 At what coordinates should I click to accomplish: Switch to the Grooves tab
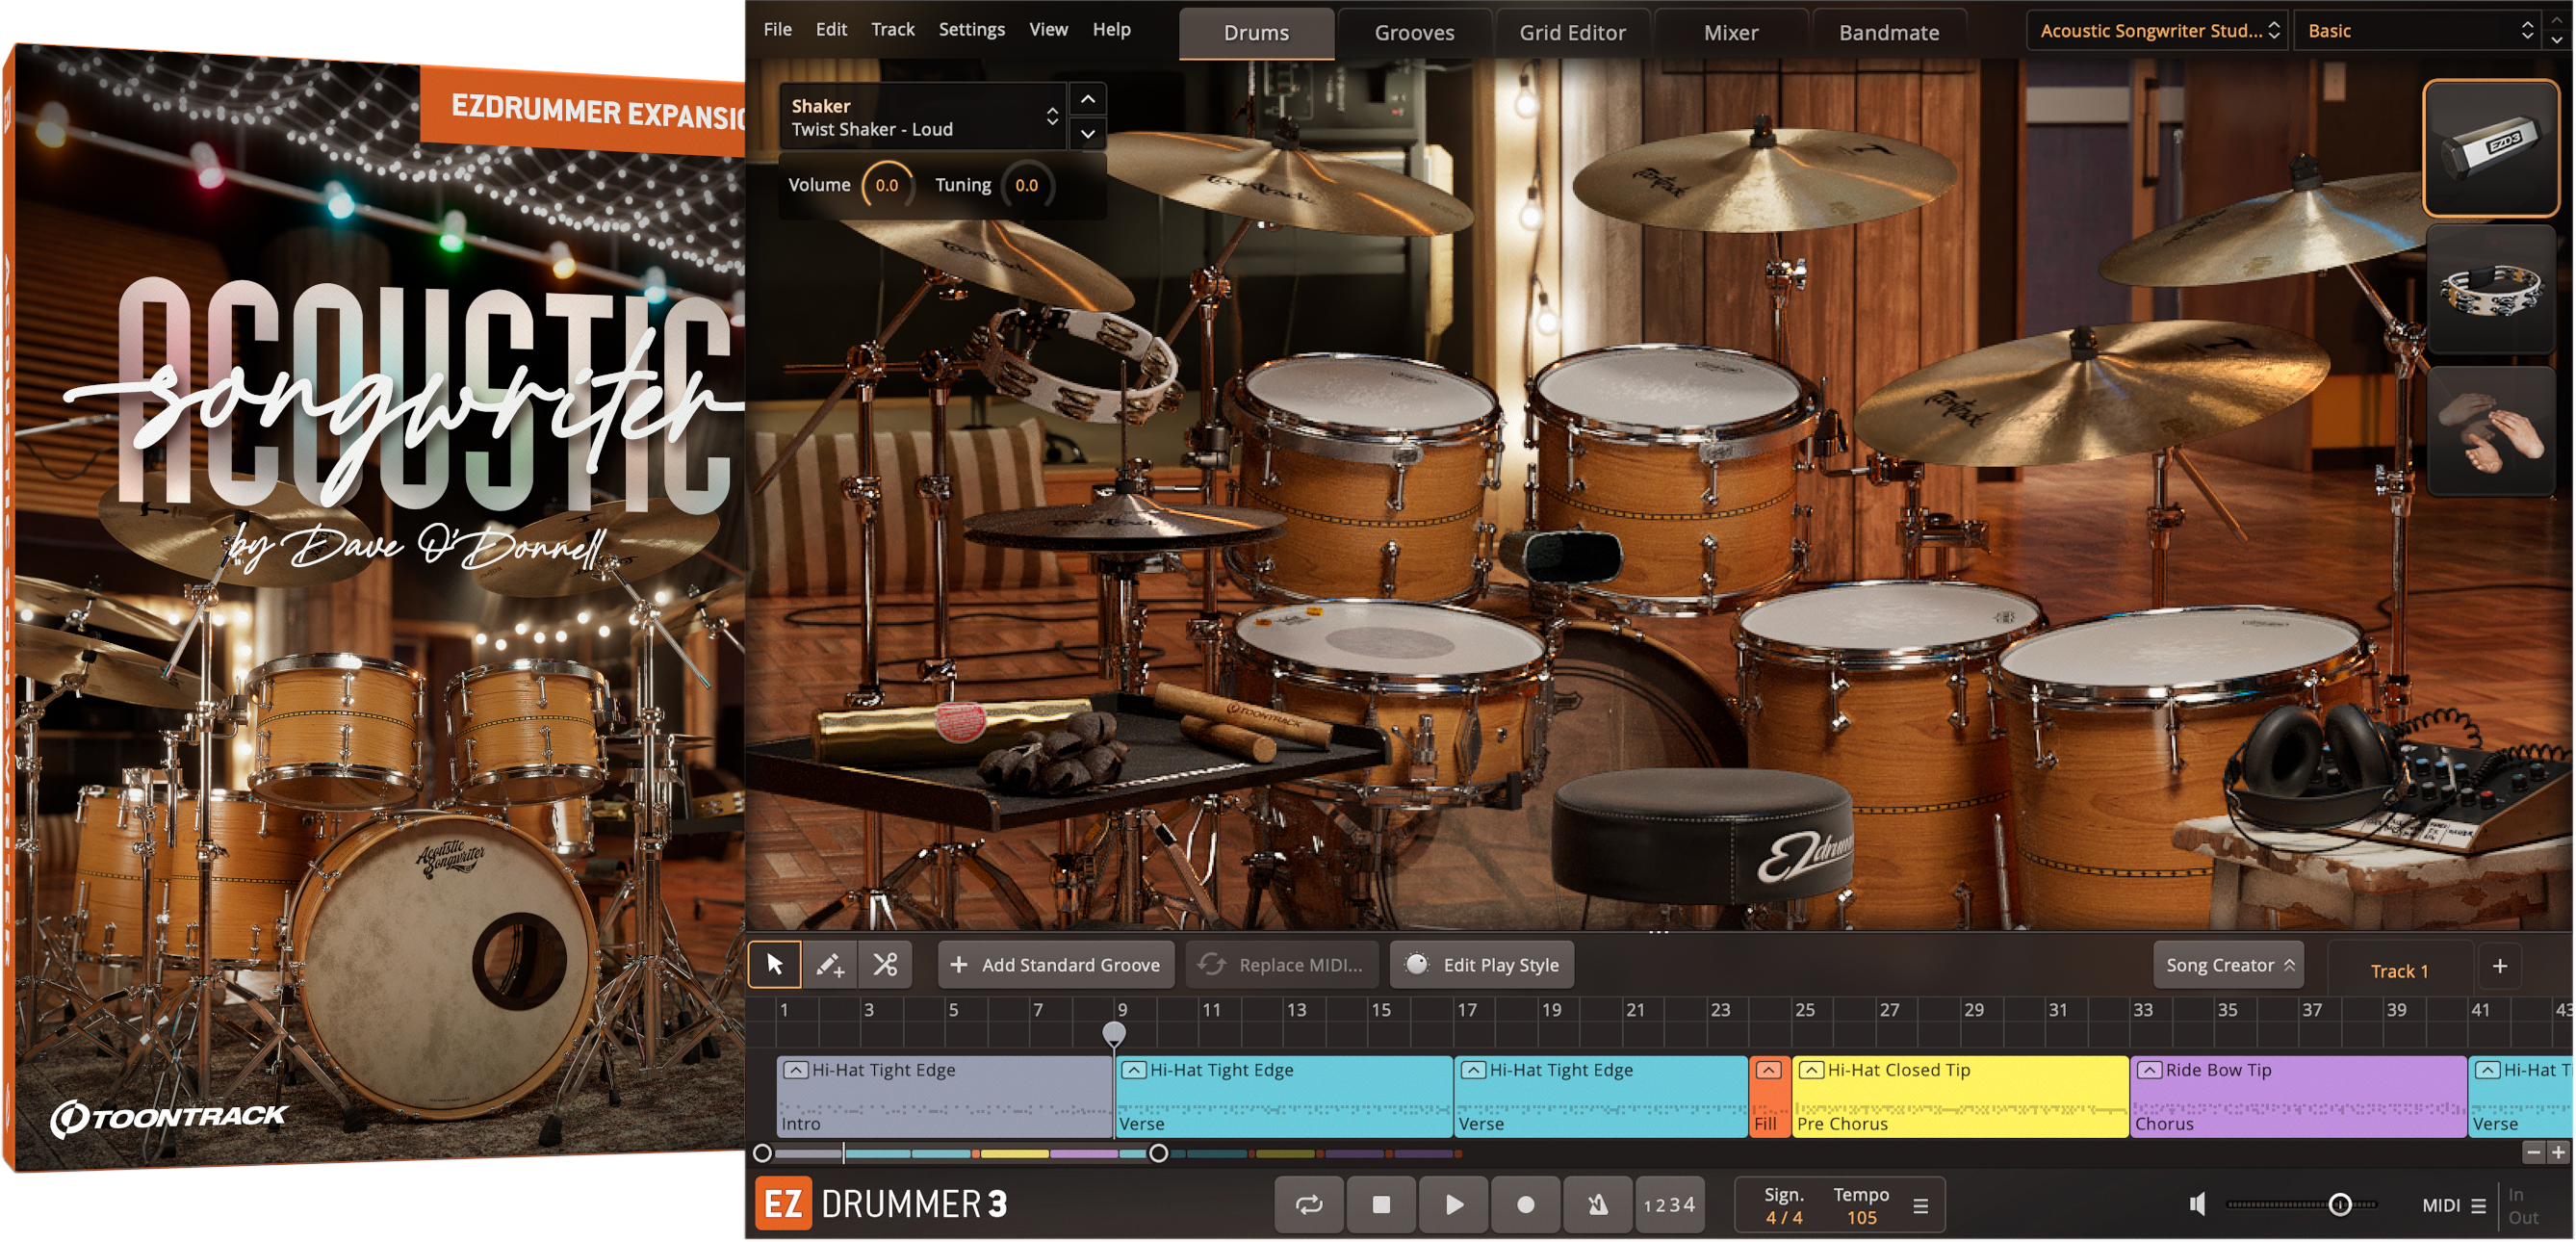point(1413,32)
